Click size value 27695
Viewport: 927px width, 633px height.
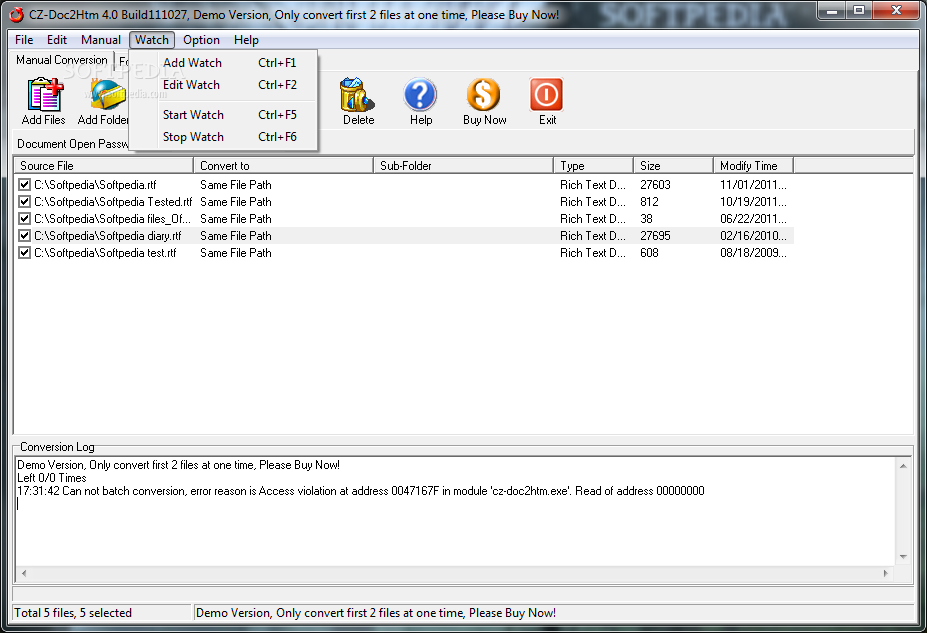(x=655, y=236)
